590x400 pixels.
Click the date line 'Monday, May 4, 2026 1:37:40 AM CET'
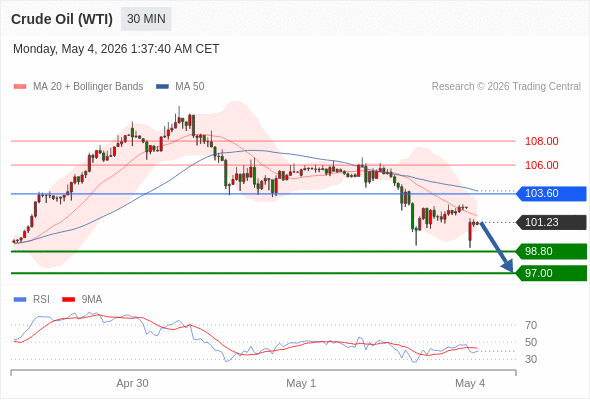[116, 49]
